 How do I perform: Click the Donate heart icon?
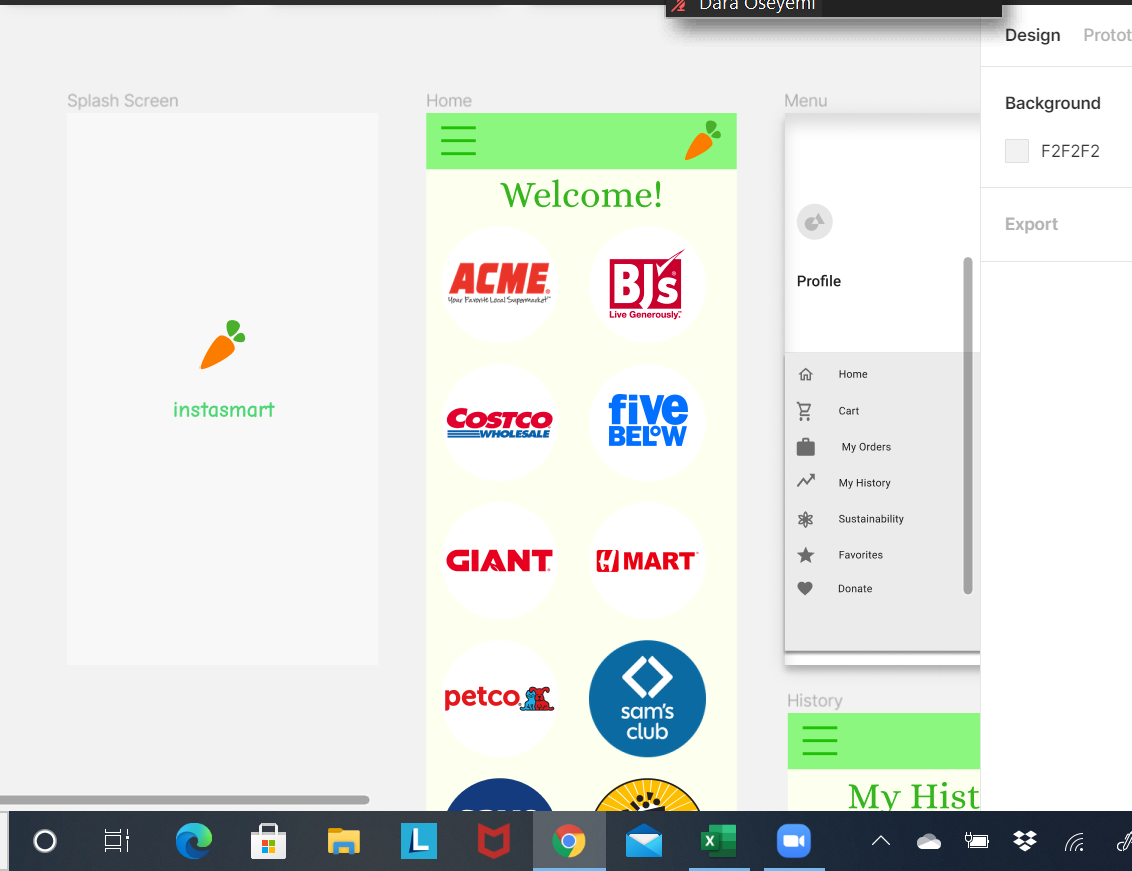[805, 589]
